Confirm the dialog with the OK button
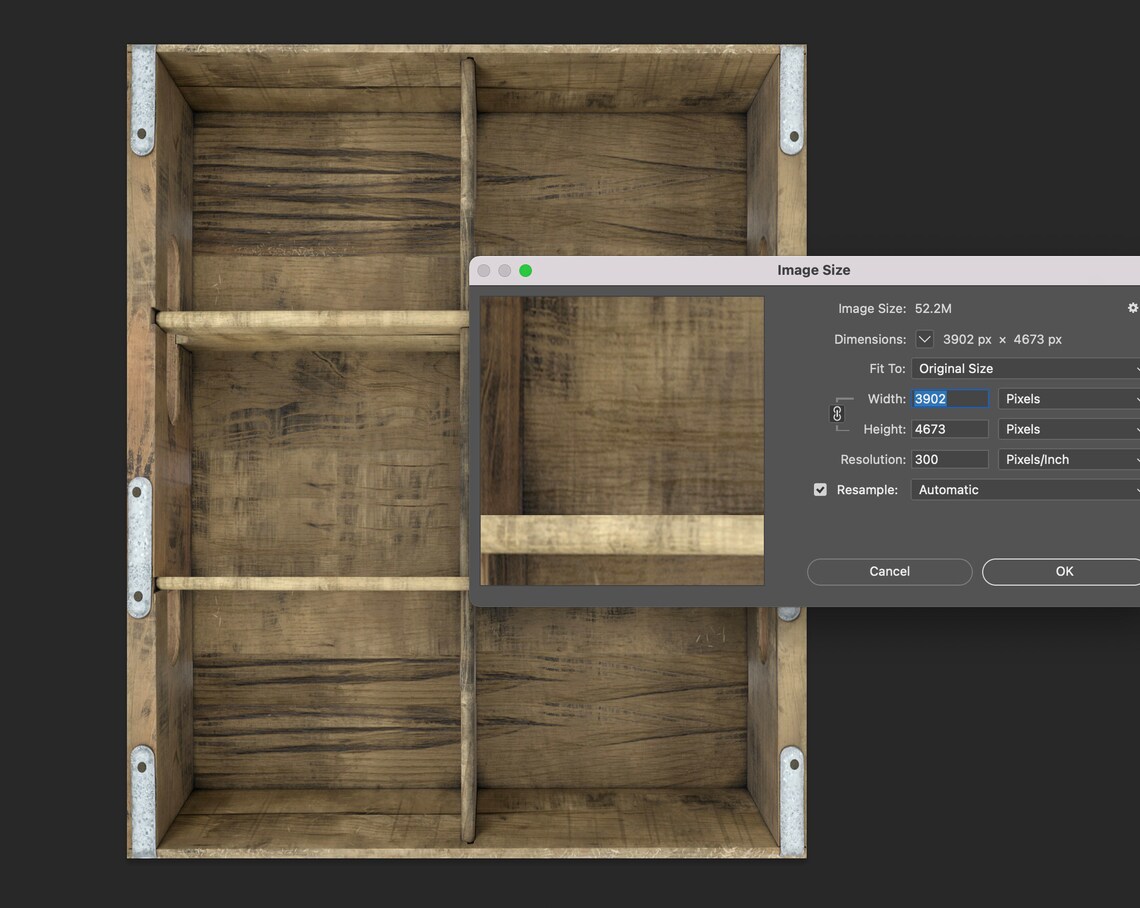This screenshot has height=908, width=1140. click(1061, 571)
